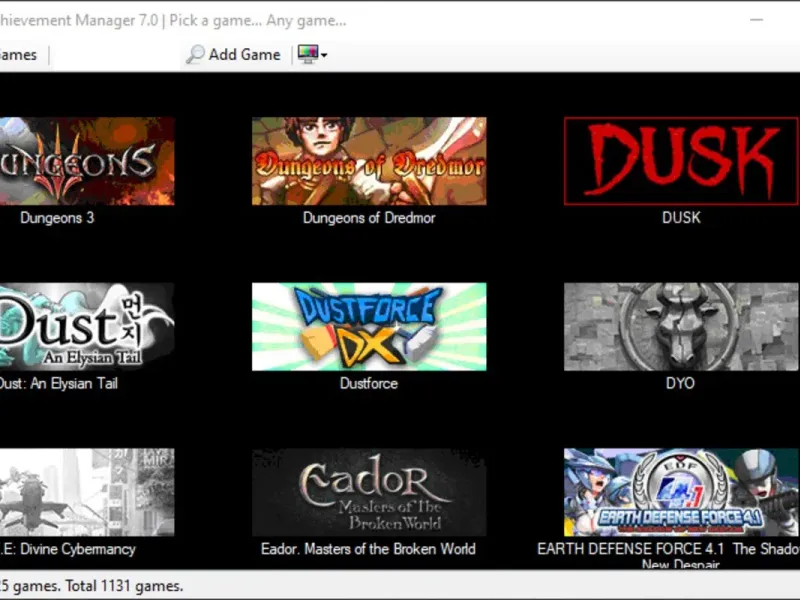
Task: Click the 'Dustforce' caption text
Action: click(x=369, y=383)
